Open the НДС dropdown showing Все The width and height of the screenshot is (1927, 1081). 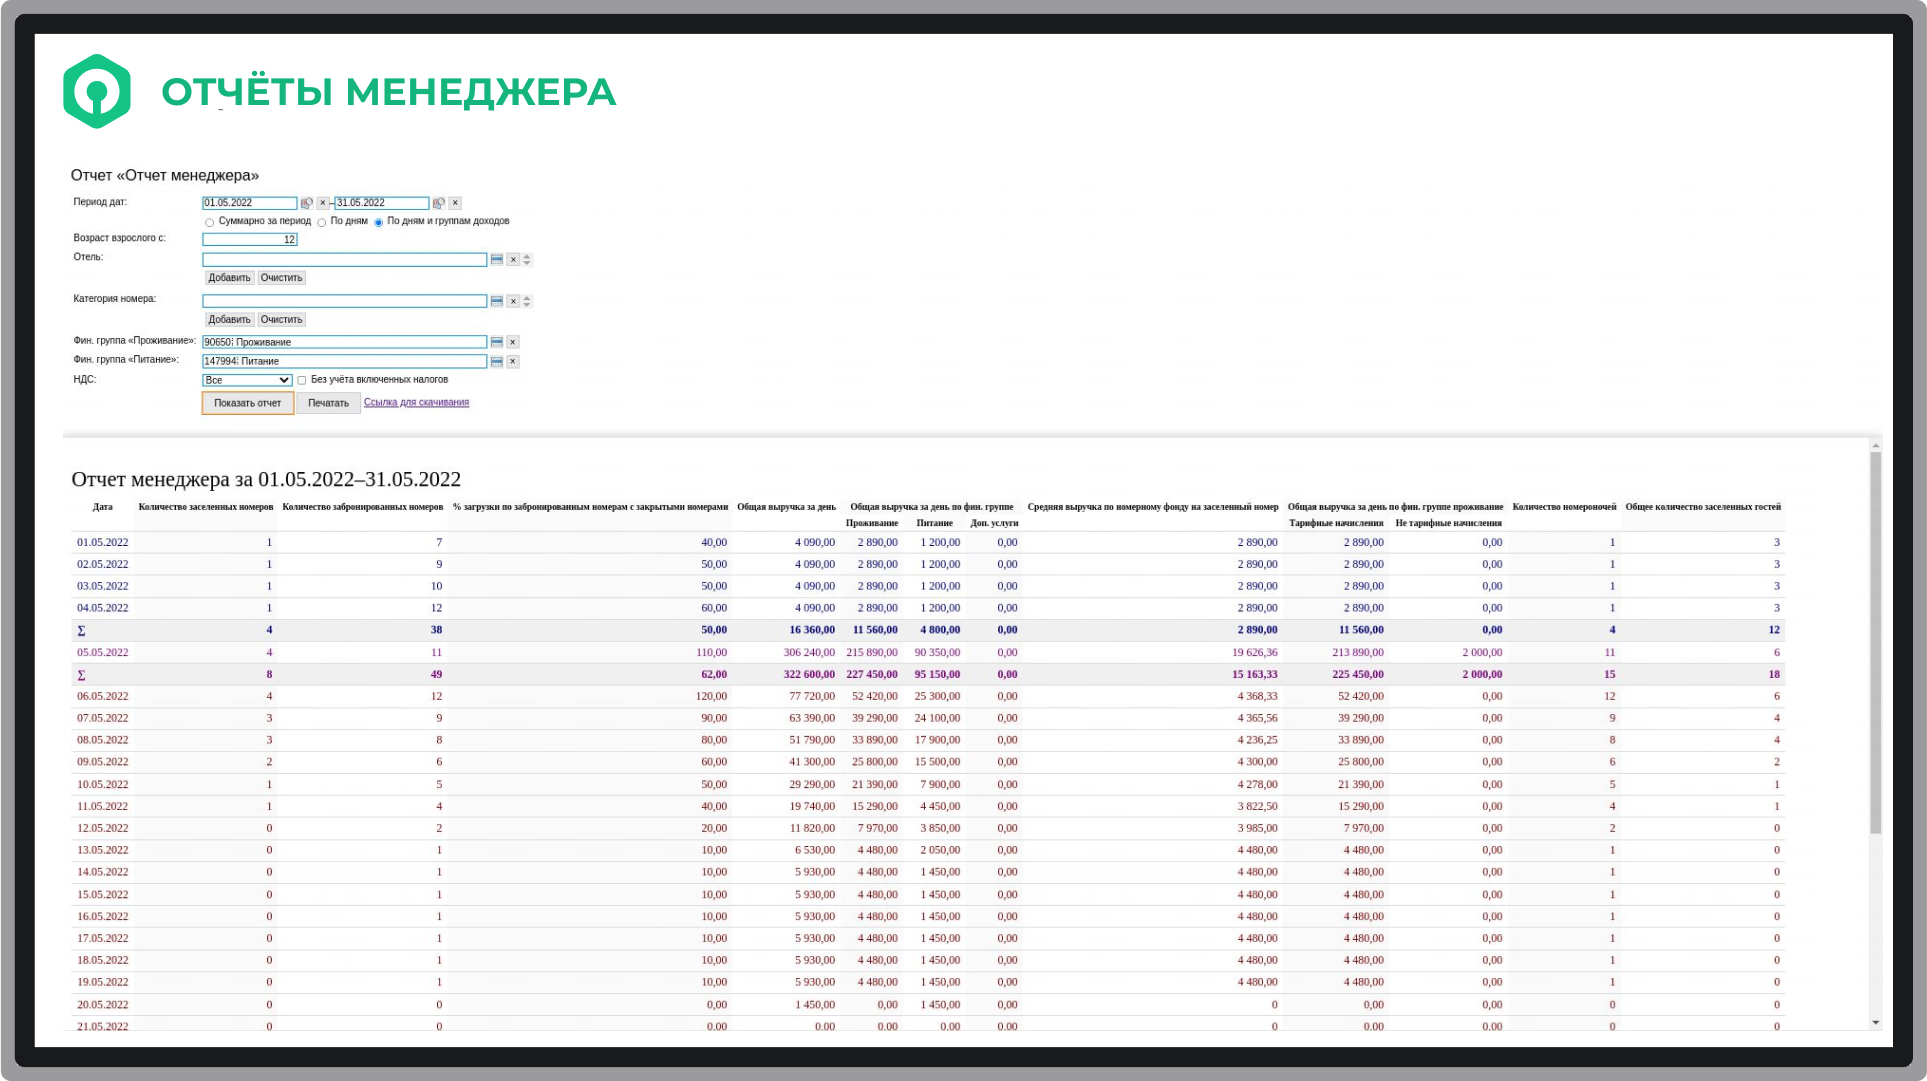click(x=247, y=380)
